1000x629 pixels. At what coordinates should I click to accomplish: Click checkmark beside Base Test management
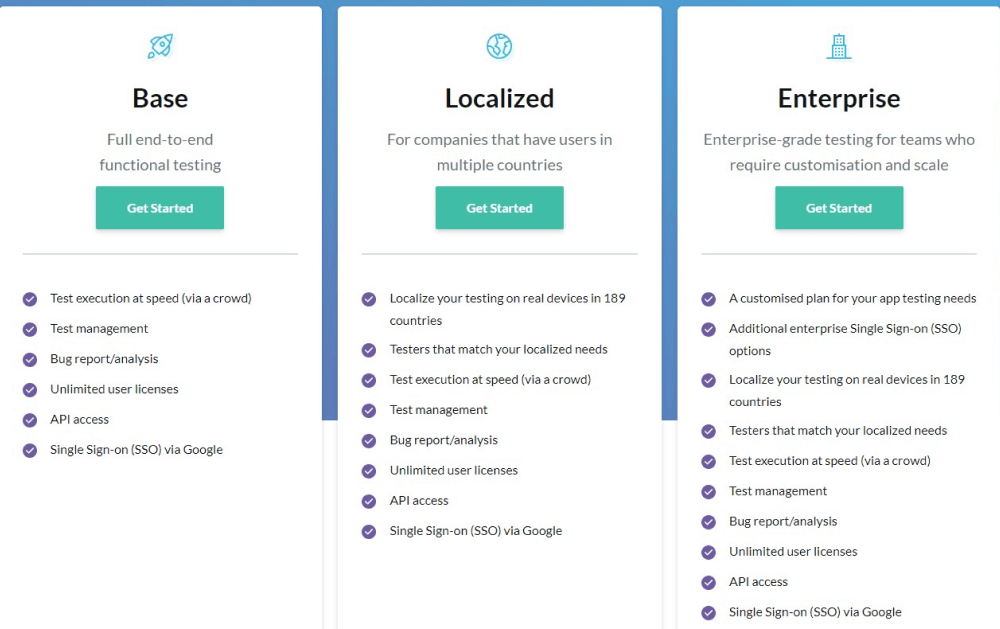click(x=30, y=329)
